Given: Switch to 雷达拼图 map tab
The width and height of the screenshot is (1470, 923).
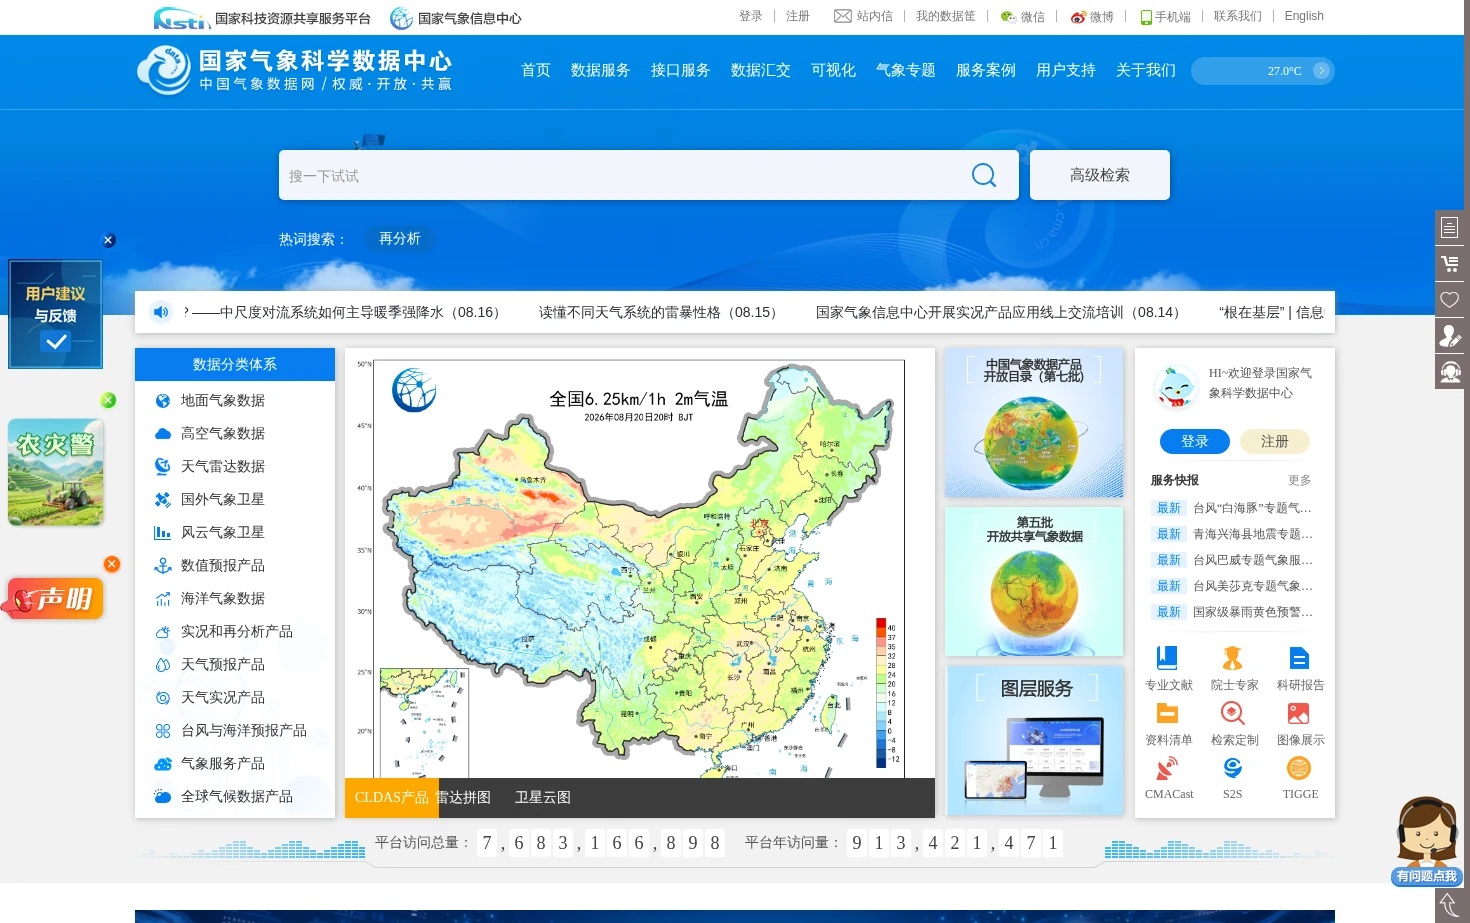Looking at the screenshot, I should [464, 798].
